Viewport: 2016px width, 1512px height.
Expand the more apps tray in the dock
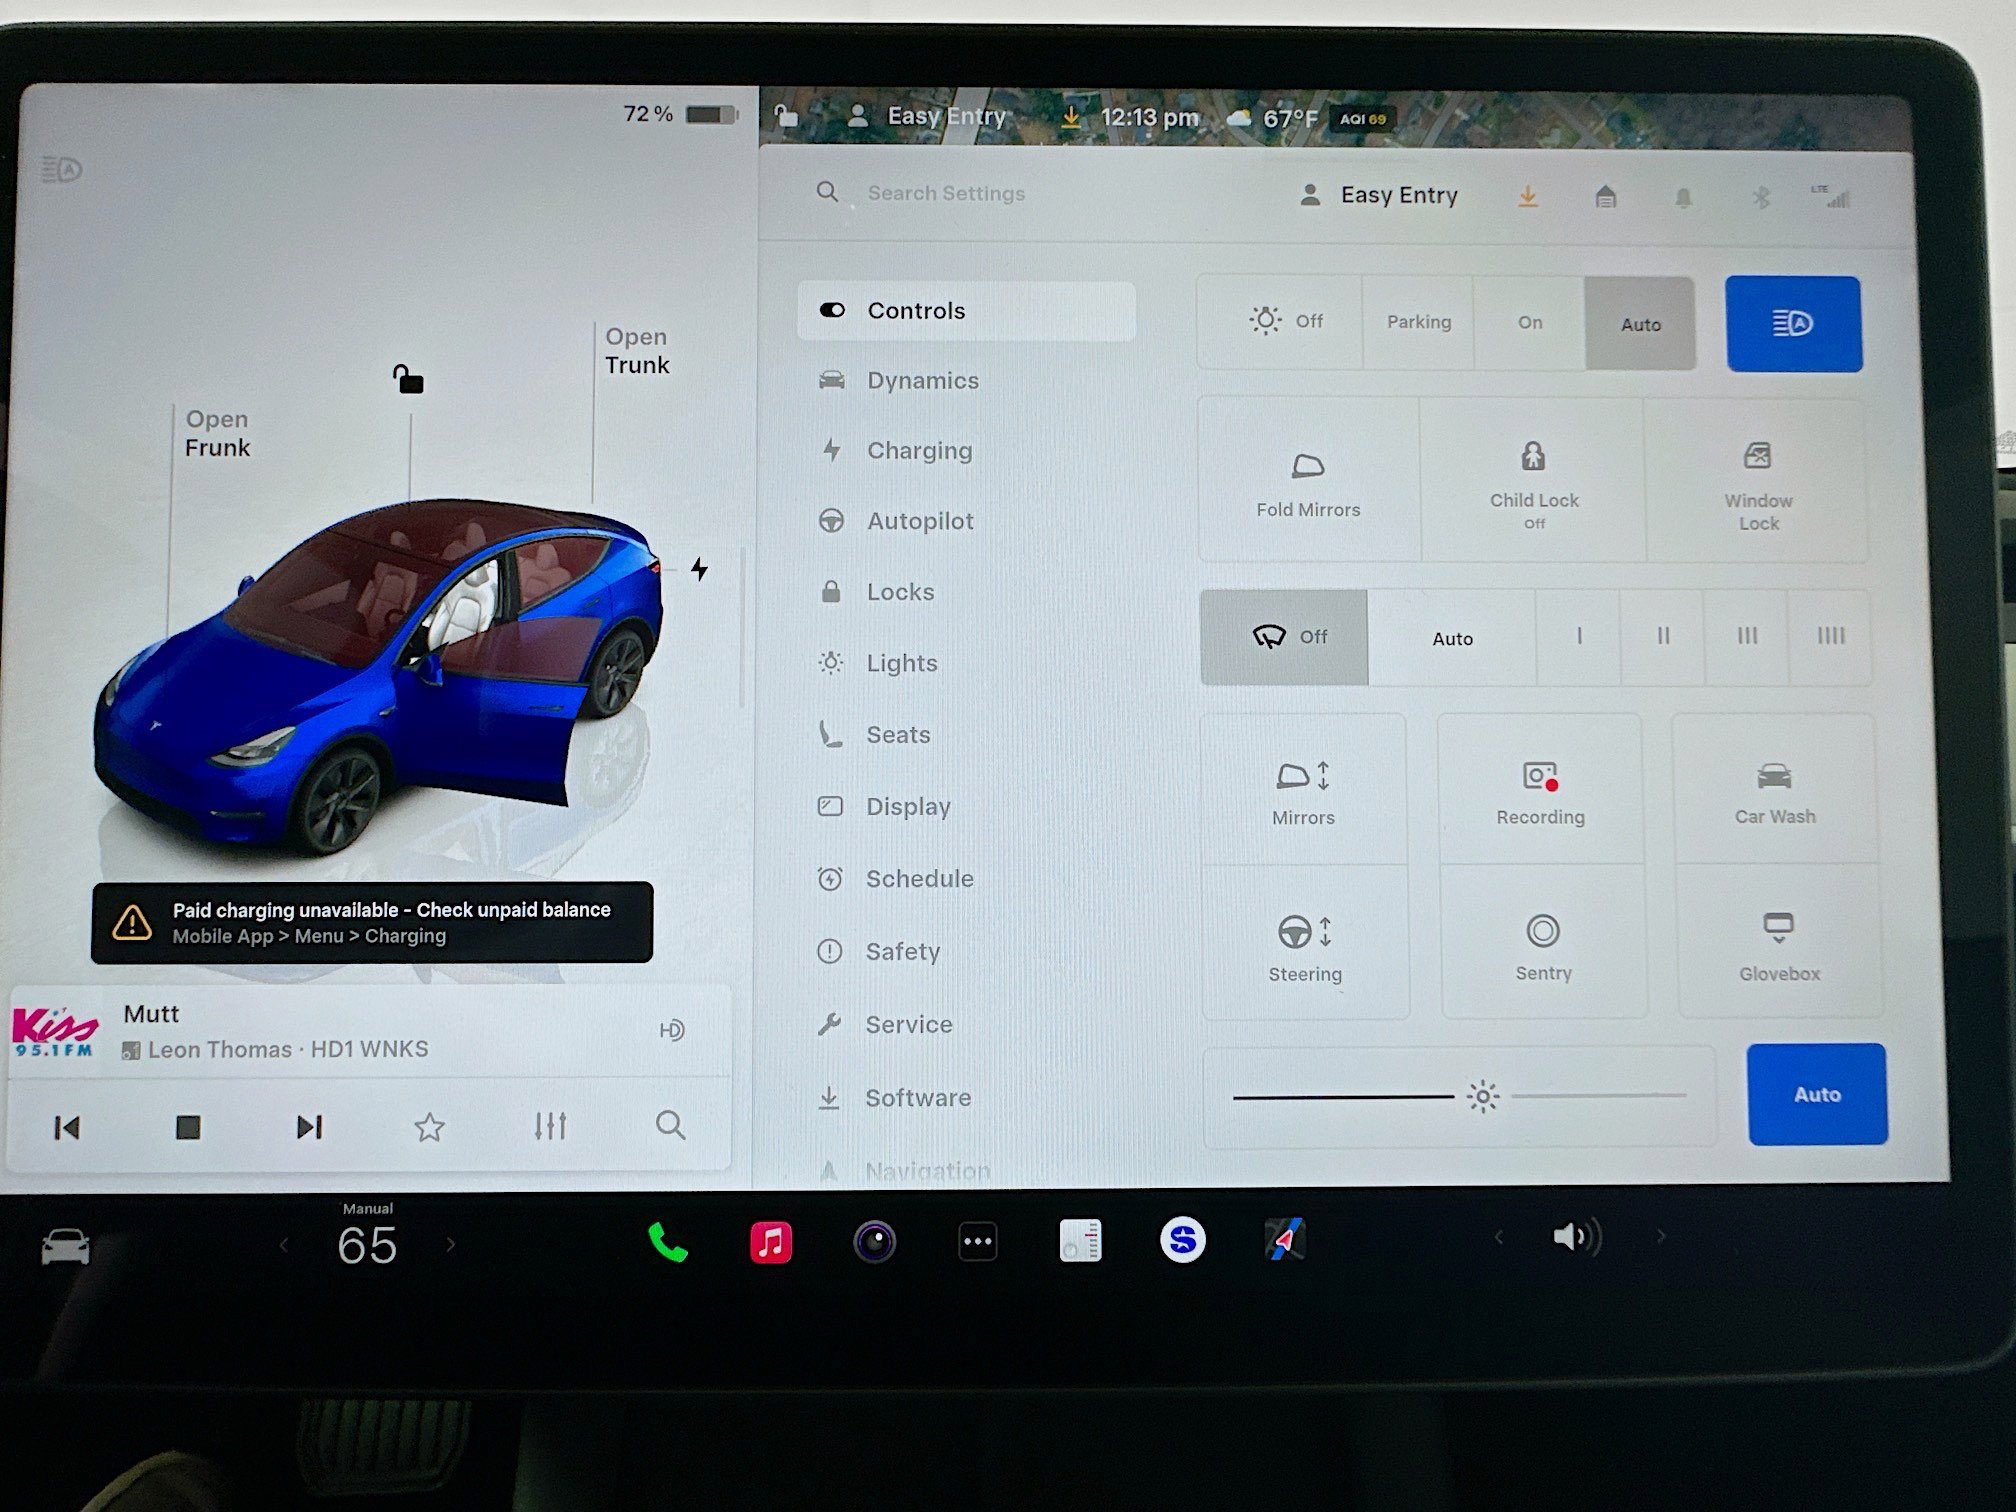pos(977,1241)
